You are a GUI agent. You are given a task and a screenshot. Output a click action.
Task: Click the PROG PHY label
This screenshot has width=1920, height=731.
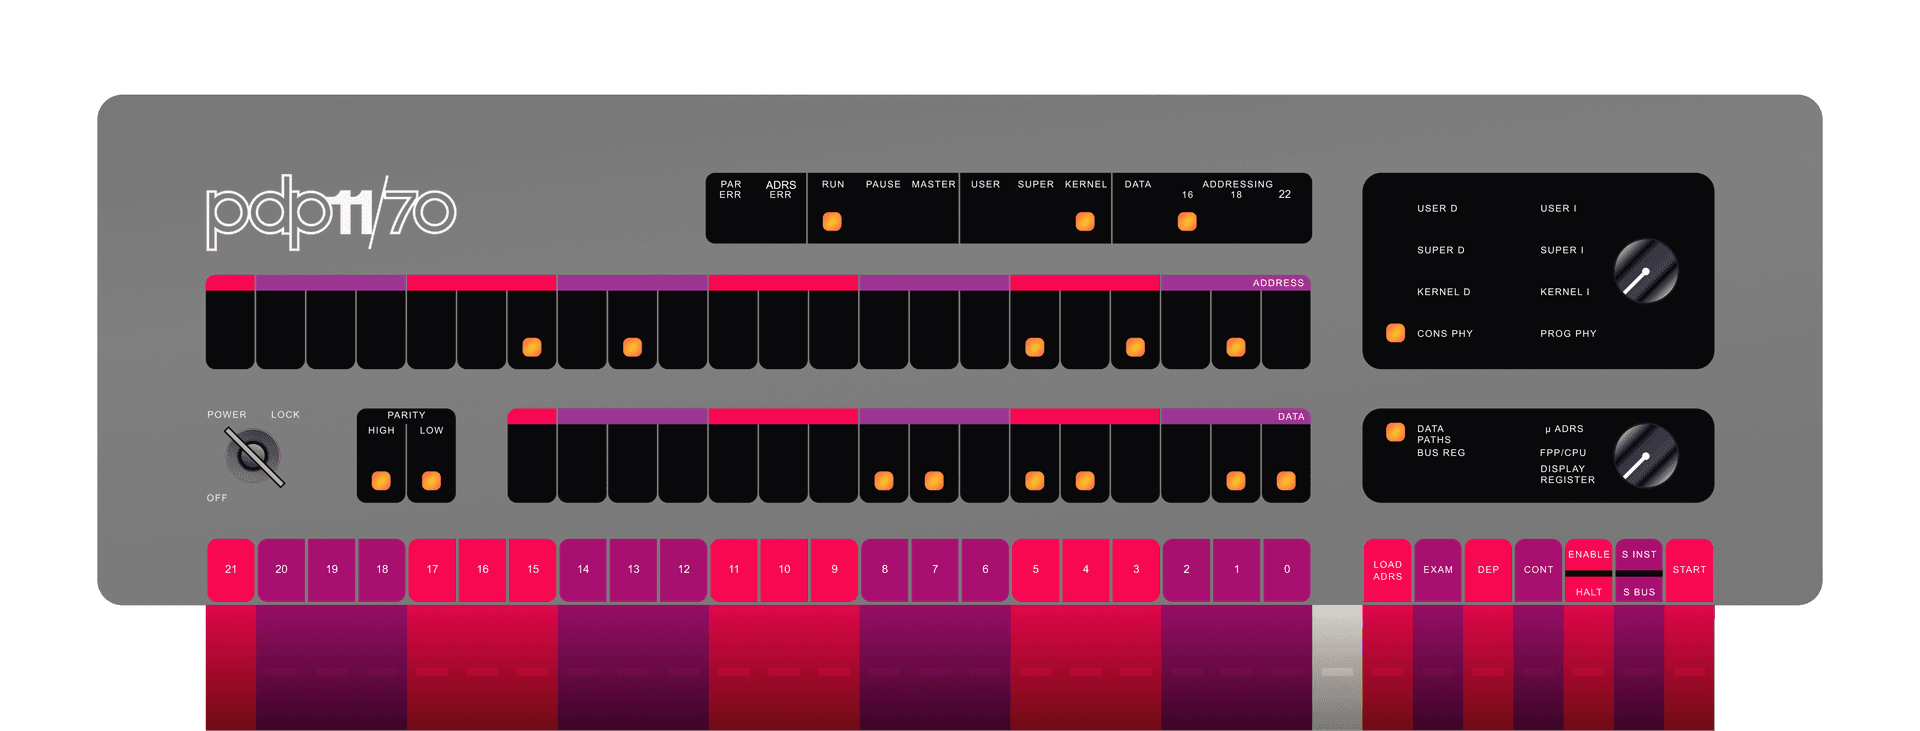click(x=1568, y=334)
